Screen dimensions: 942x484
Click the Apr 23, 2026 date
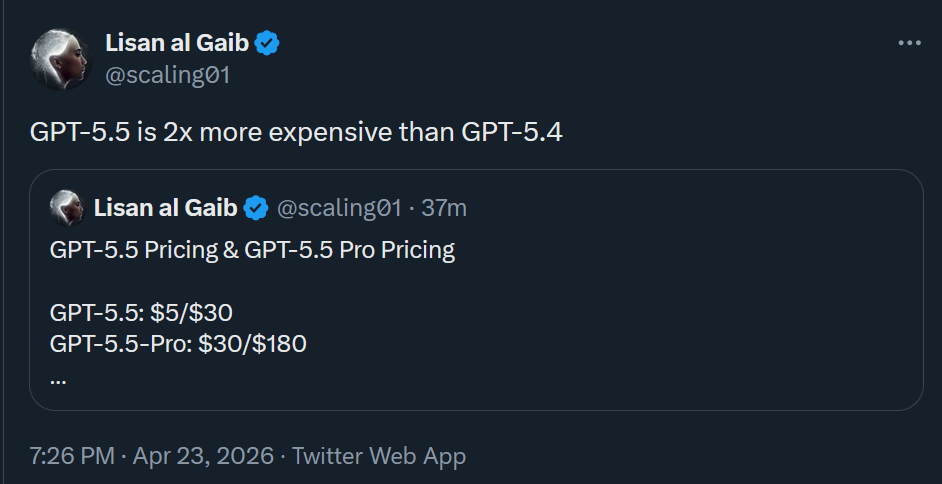pyautogui.click(x=204, y=456)
